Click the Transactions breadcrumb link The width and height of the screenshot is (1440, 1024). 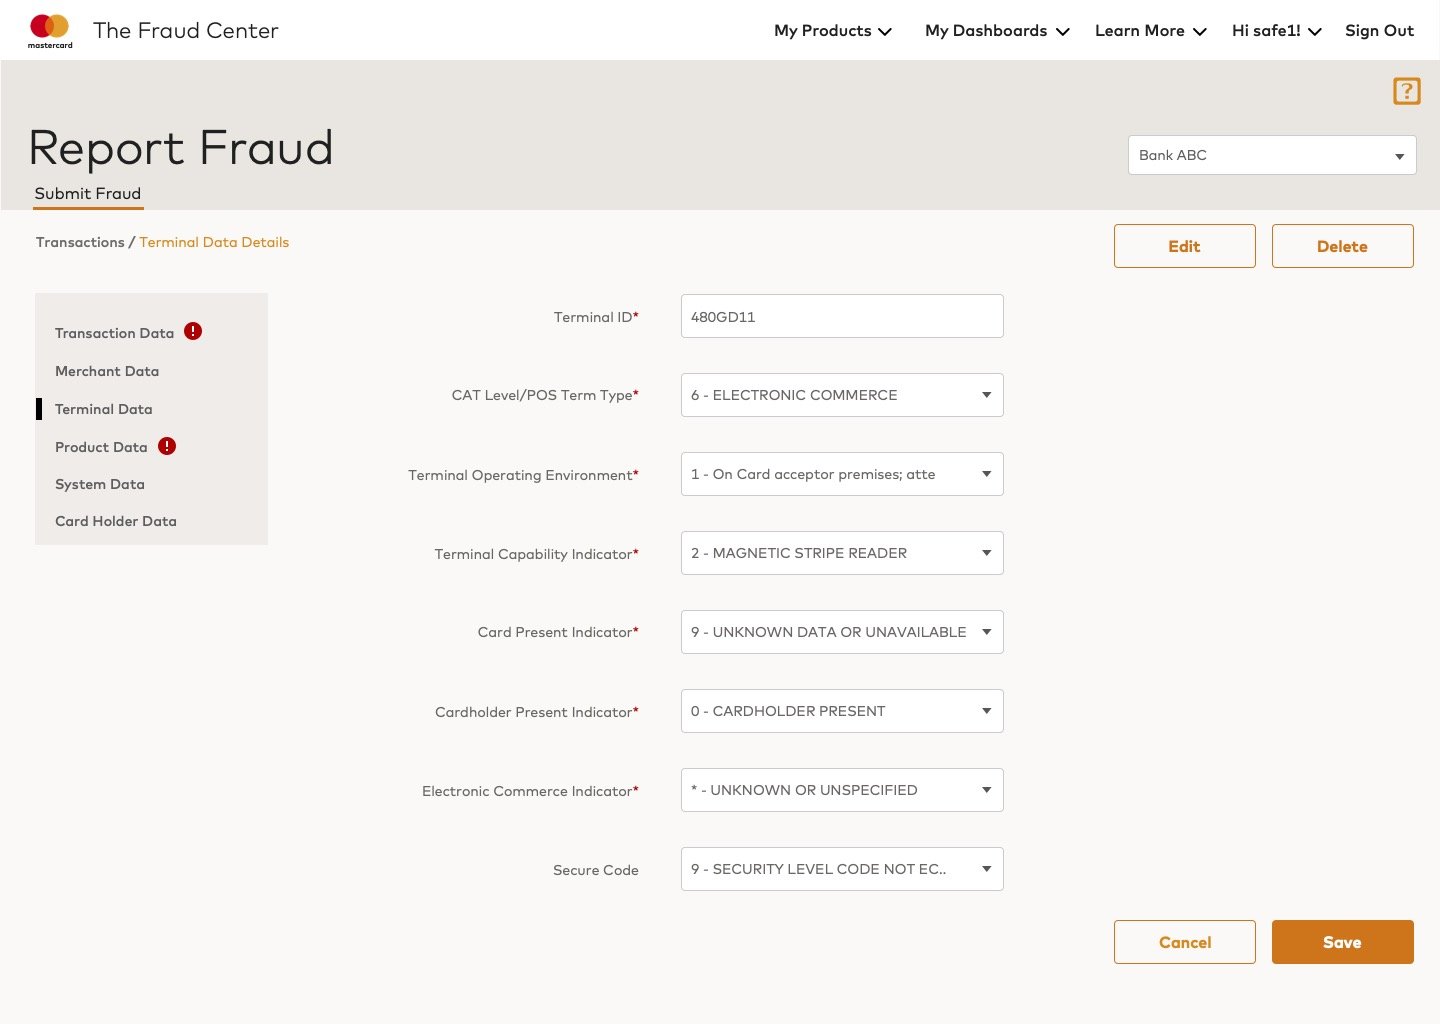click(x=80, y=242)
